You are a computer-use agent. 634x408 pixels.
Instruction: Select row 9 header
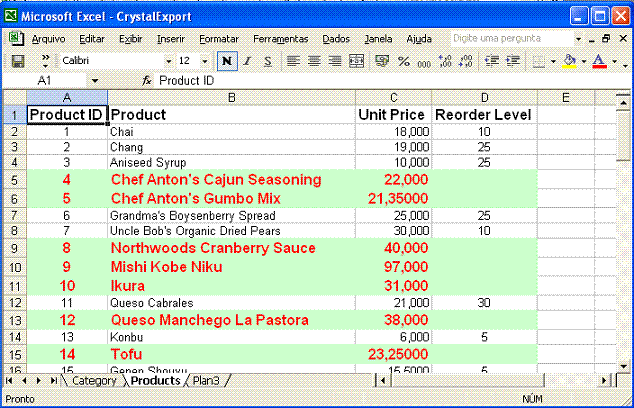pos(15,248)
